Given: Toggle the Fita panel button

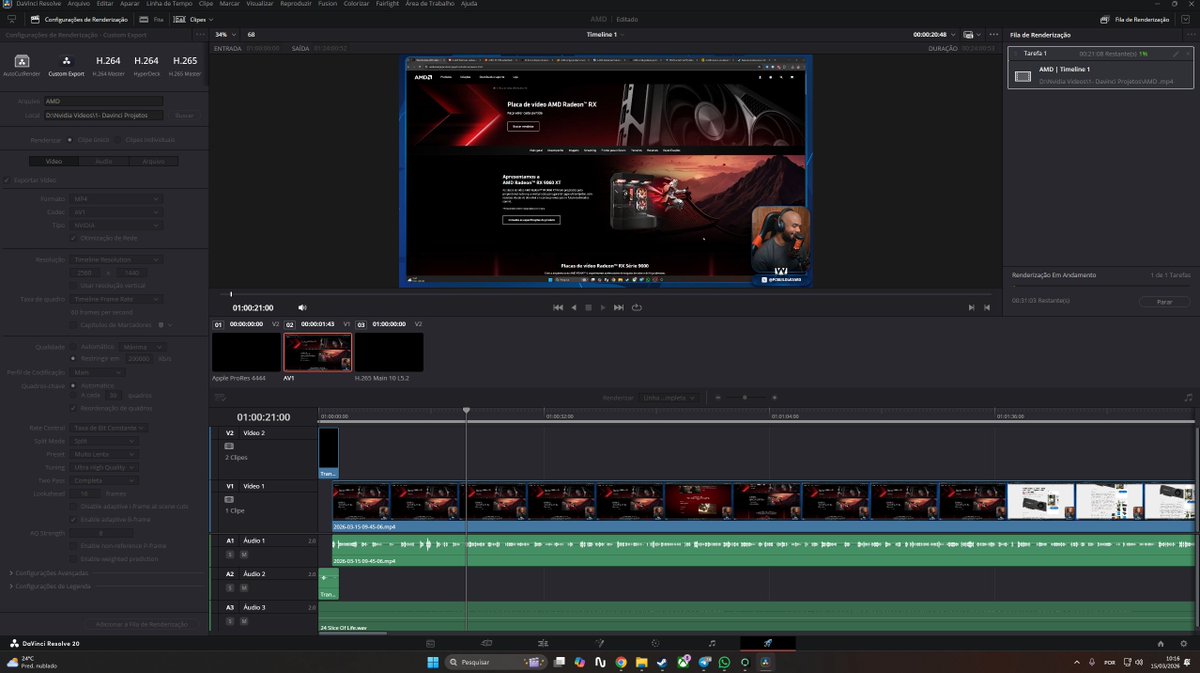Looking at the screenshot, I should 153,19.
